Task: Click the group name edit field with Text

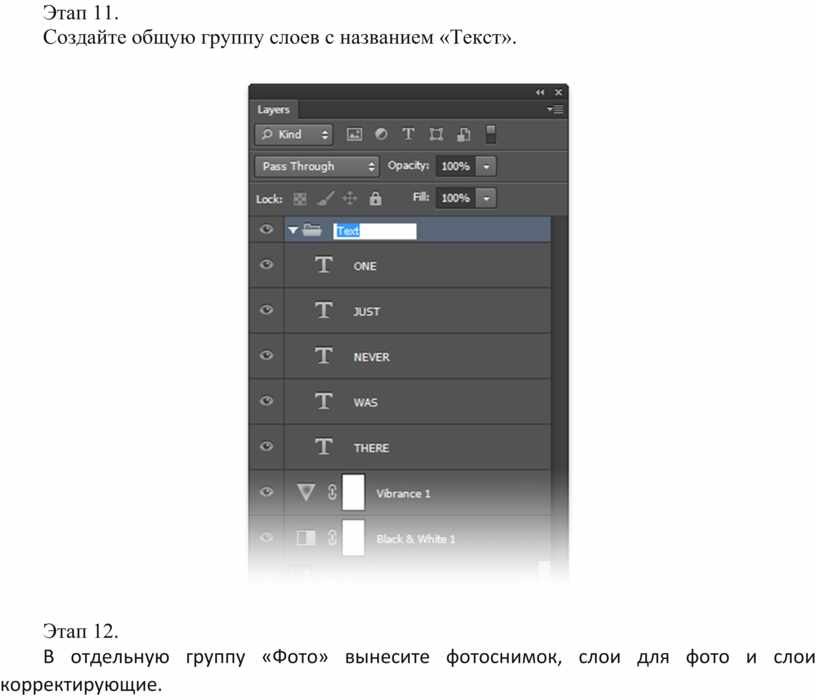Action: click(x=375, y=231)
